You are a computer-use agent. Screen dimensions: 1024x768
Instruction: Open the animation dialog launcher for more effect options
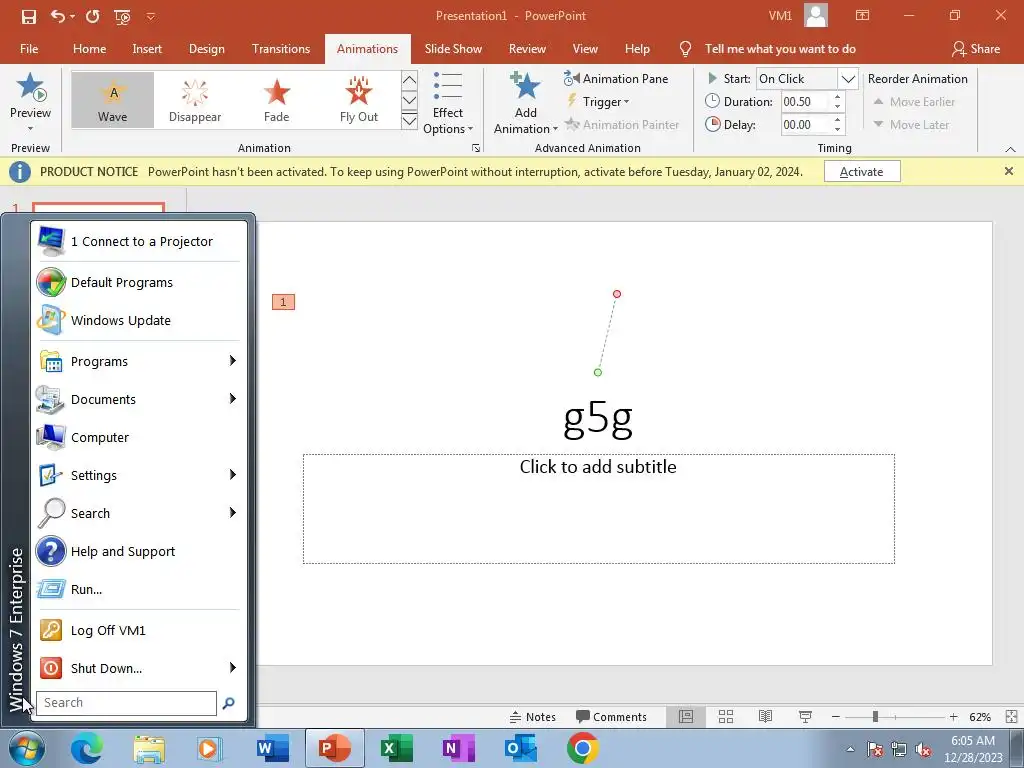point(476,148)
